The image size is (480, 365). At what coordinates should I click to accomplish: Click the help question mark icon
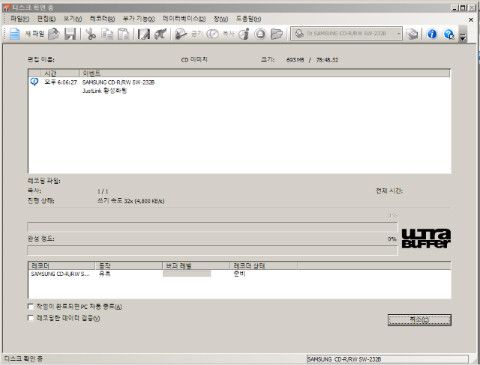(x=449, y=34)
